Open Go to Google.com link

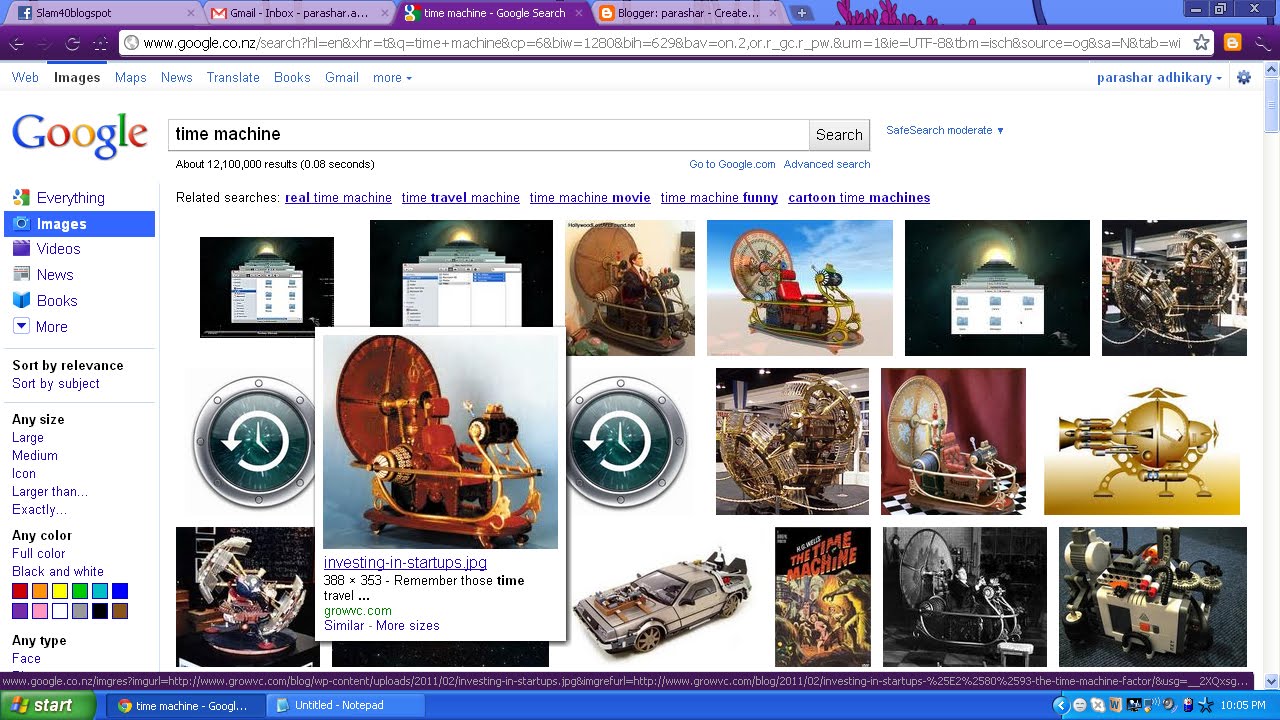(732, 164)
